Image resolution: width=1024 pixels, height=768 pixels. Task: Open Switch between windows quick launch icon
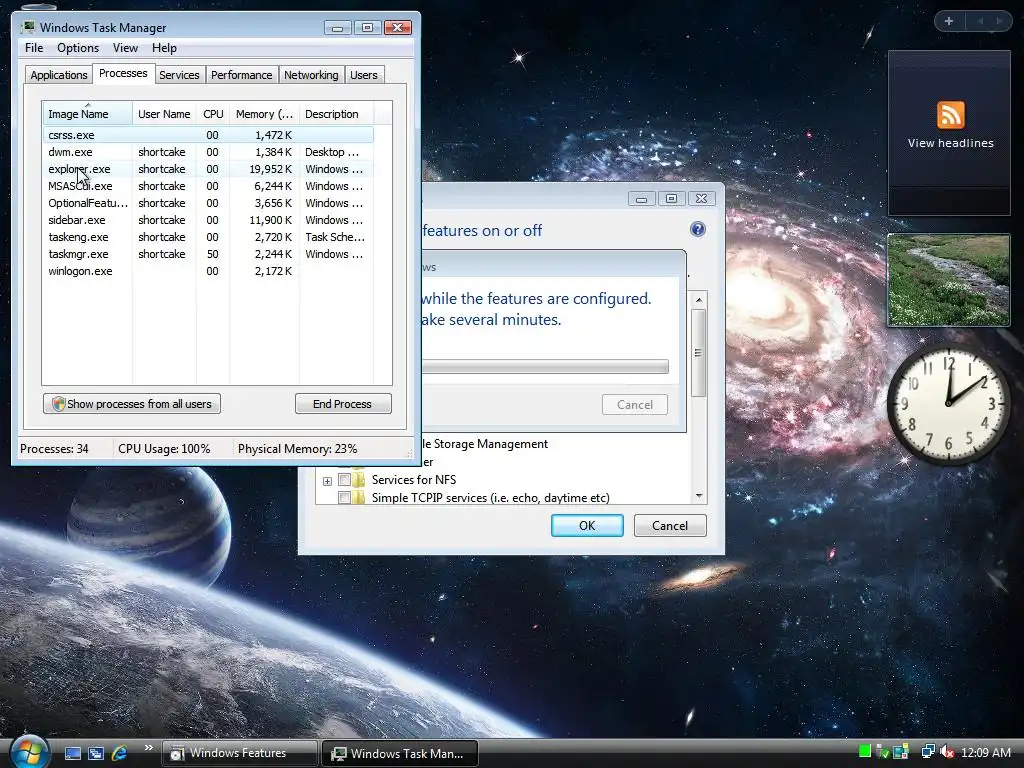96,753
